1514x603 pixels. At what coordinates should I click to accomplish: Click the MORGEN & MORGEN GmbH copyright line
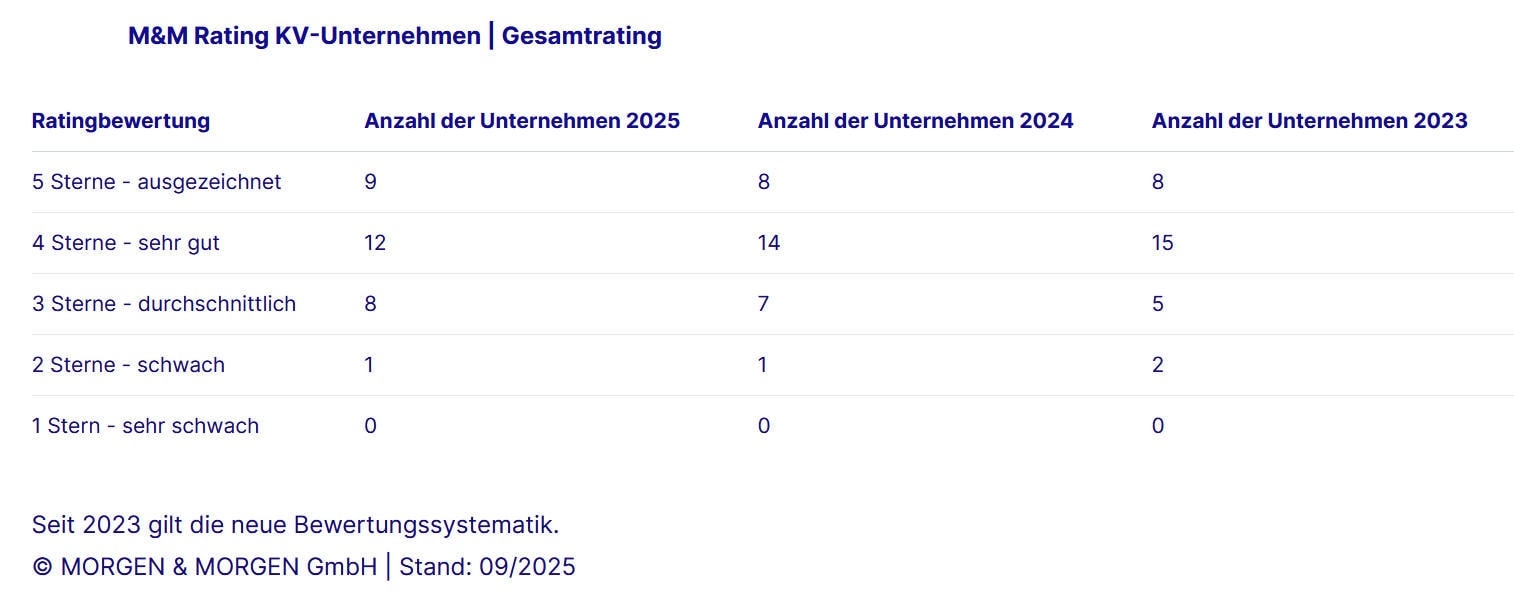tap(304, 567)
